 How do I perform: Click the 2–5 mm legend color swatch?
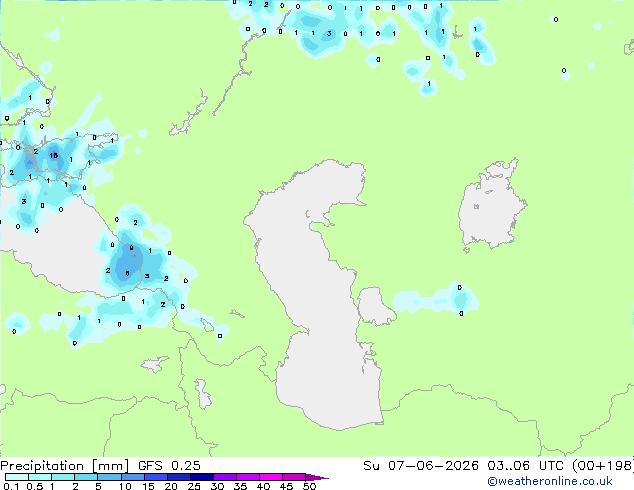[x=86, y=477]
